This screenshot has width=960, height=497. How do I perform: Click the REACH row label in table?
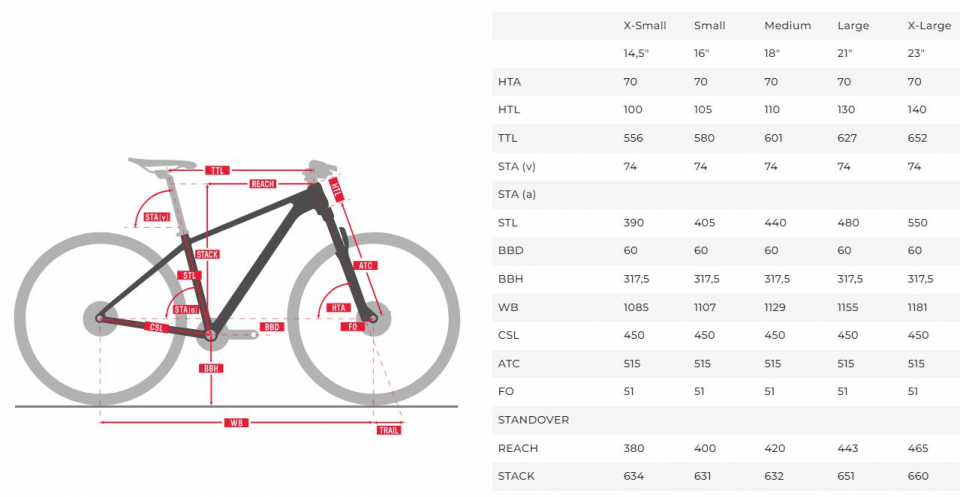(x=516, y=448)
